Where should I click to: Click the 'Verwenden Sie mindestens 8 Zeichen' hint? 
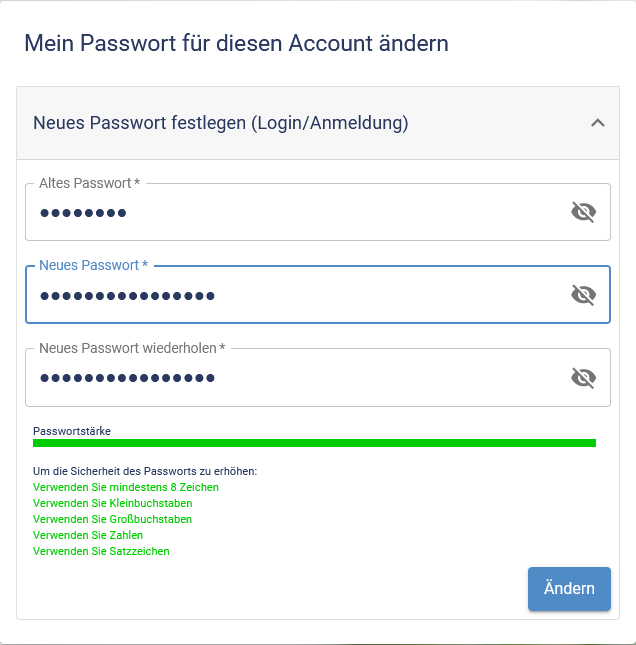click(126, 487)
